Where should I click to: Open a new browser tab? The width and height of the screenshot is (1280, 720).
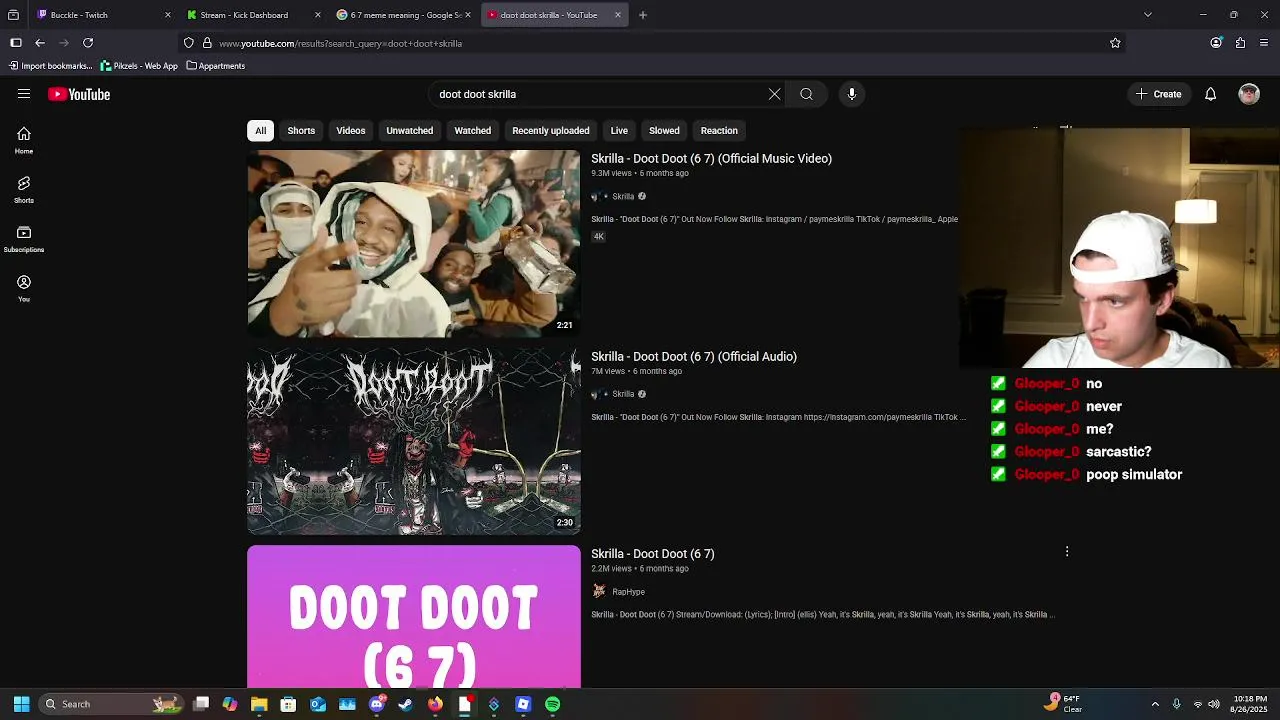(643, 15)
